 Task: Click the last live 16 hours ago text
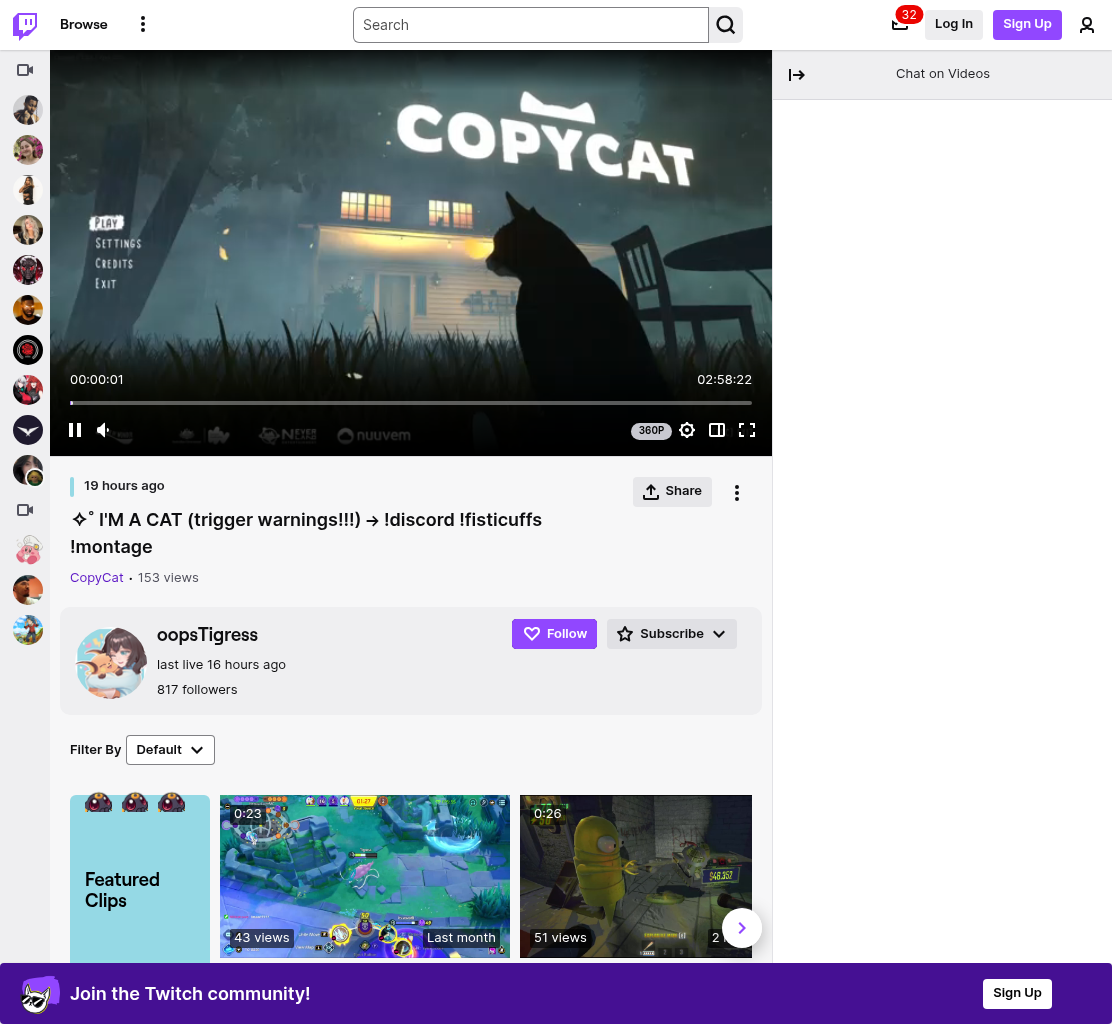point(221,664)
